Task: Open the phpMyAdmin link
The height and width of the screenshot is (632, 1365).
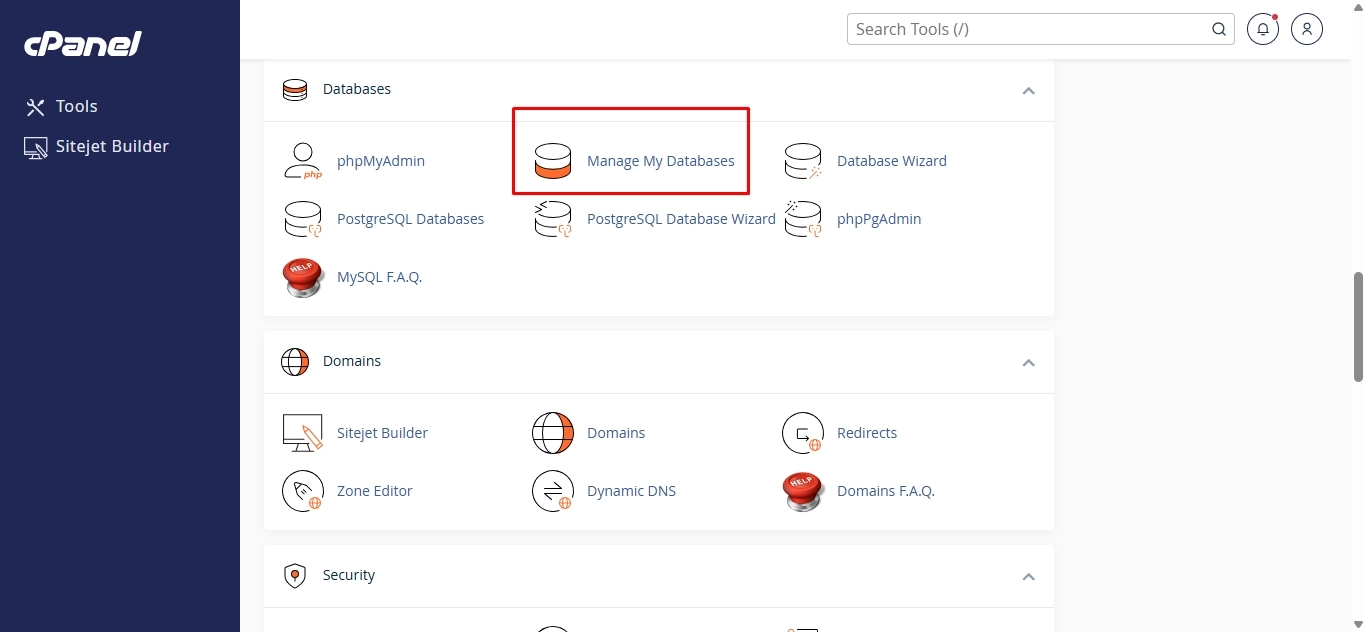Action: (381, 161)
